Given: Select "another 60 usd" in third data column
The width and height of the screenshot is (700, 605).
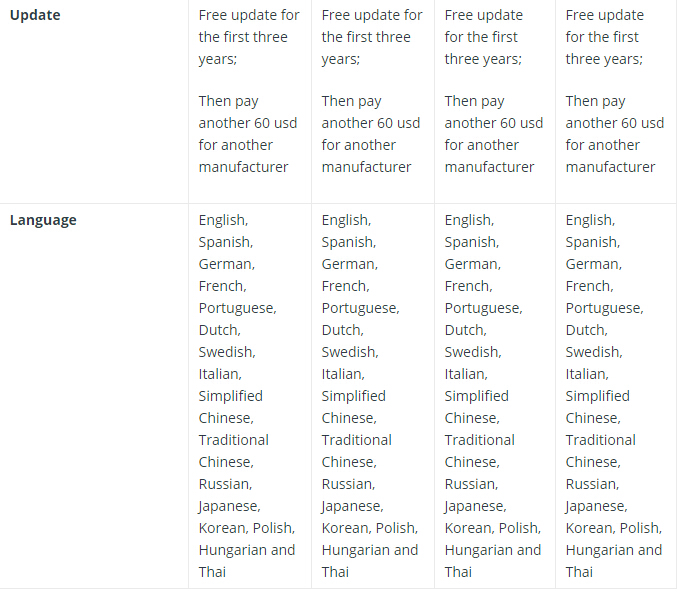Looking at the screenshot, I should coord(494,123).
